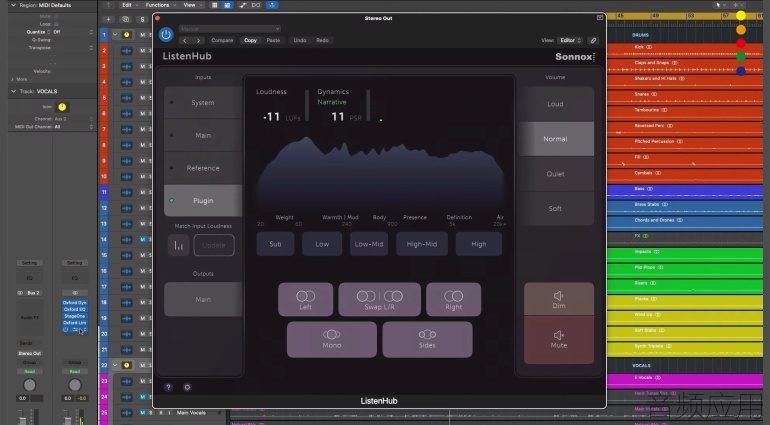Click the automation curve icon in toolbar

[243, 5]
